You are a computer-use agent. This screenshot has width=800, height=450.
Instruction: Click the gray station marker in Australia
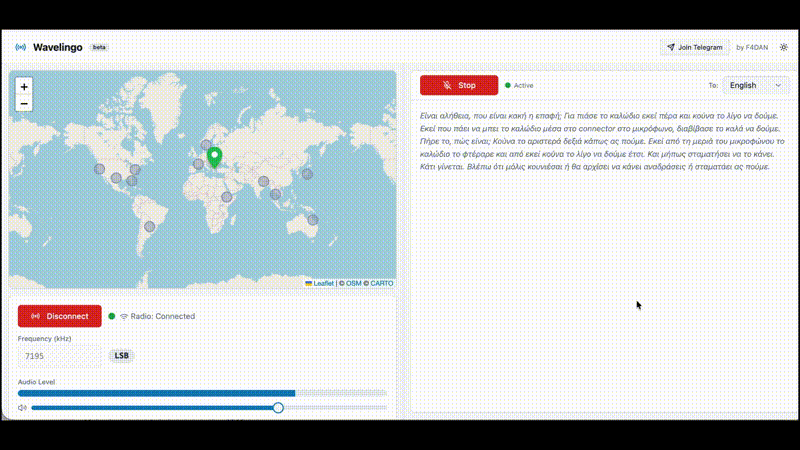point(313,219)
